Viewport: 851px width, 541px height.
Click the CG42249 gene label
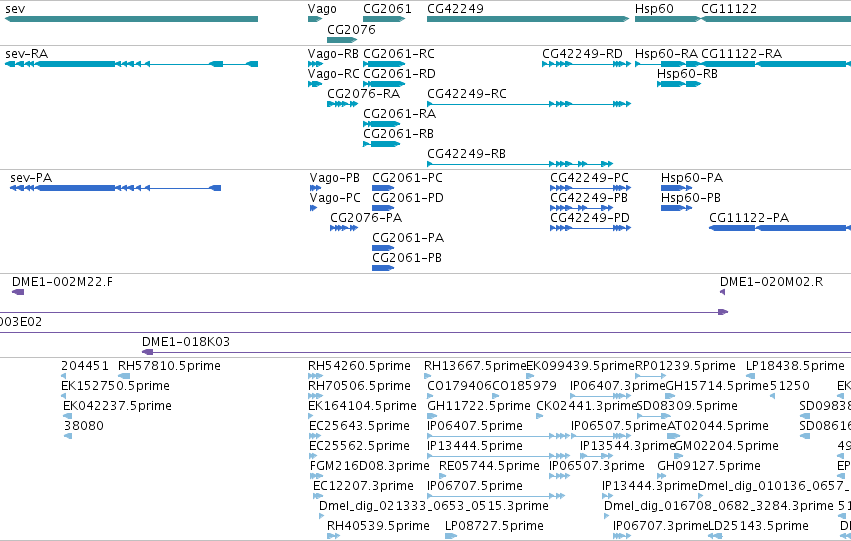[455, 9]
